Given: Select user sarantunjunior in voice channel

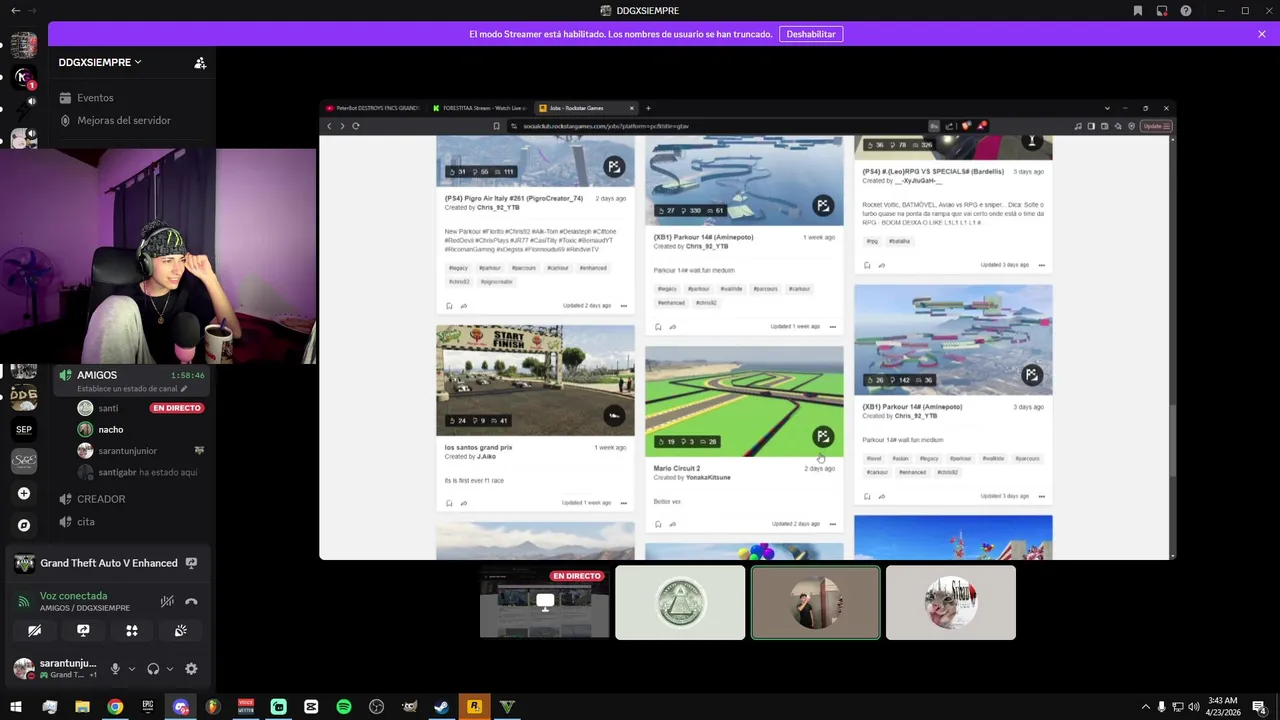Looking at the screenshot, I should tap(128, 451).
